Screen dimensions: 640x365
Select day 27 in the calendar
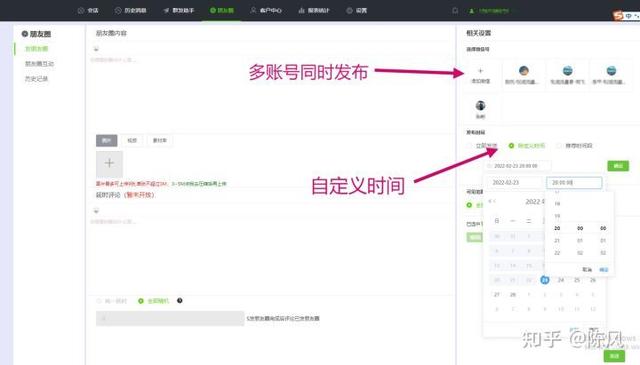pyautogui.click(x=497, y=294)
